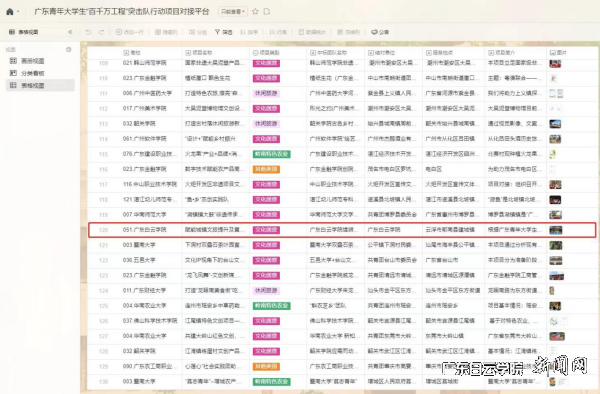The height and width of the screenshot is (394, 600).
Task: Click the green category tag in row 125
Action: pos(271,306)
